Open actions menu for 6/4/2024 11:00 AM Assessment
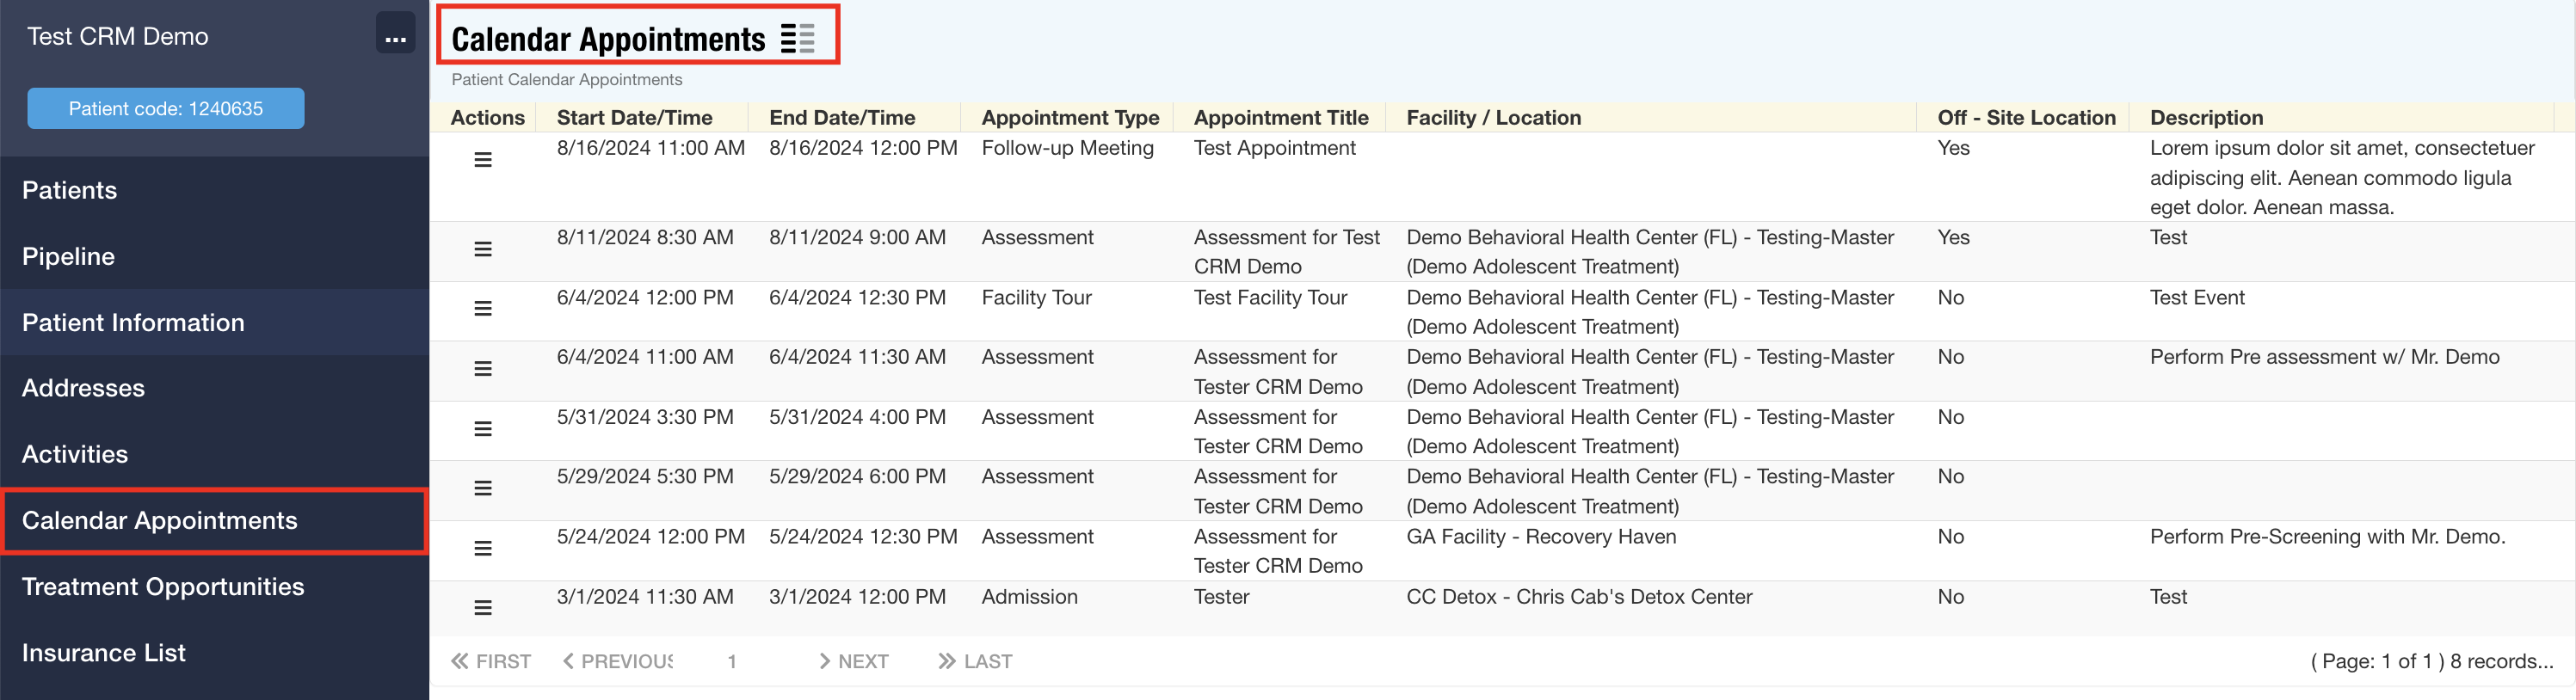The height and width of the screenshot is (700, 2576). 483,369
